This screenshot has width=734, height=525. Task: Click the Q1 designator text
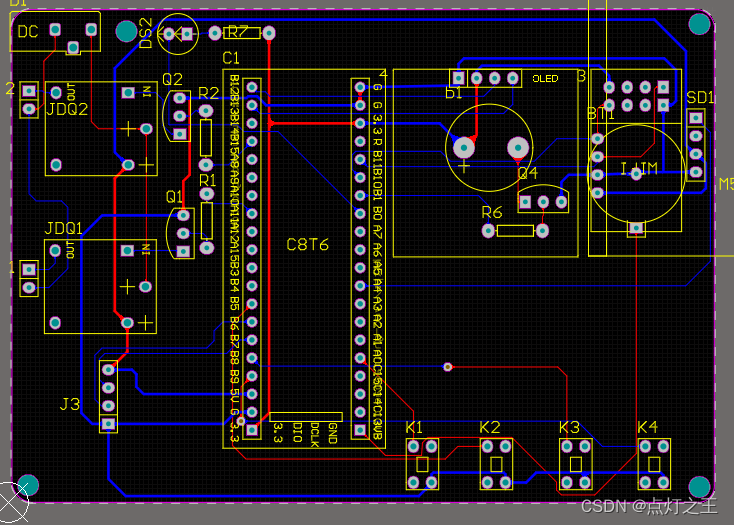(174, 197)
